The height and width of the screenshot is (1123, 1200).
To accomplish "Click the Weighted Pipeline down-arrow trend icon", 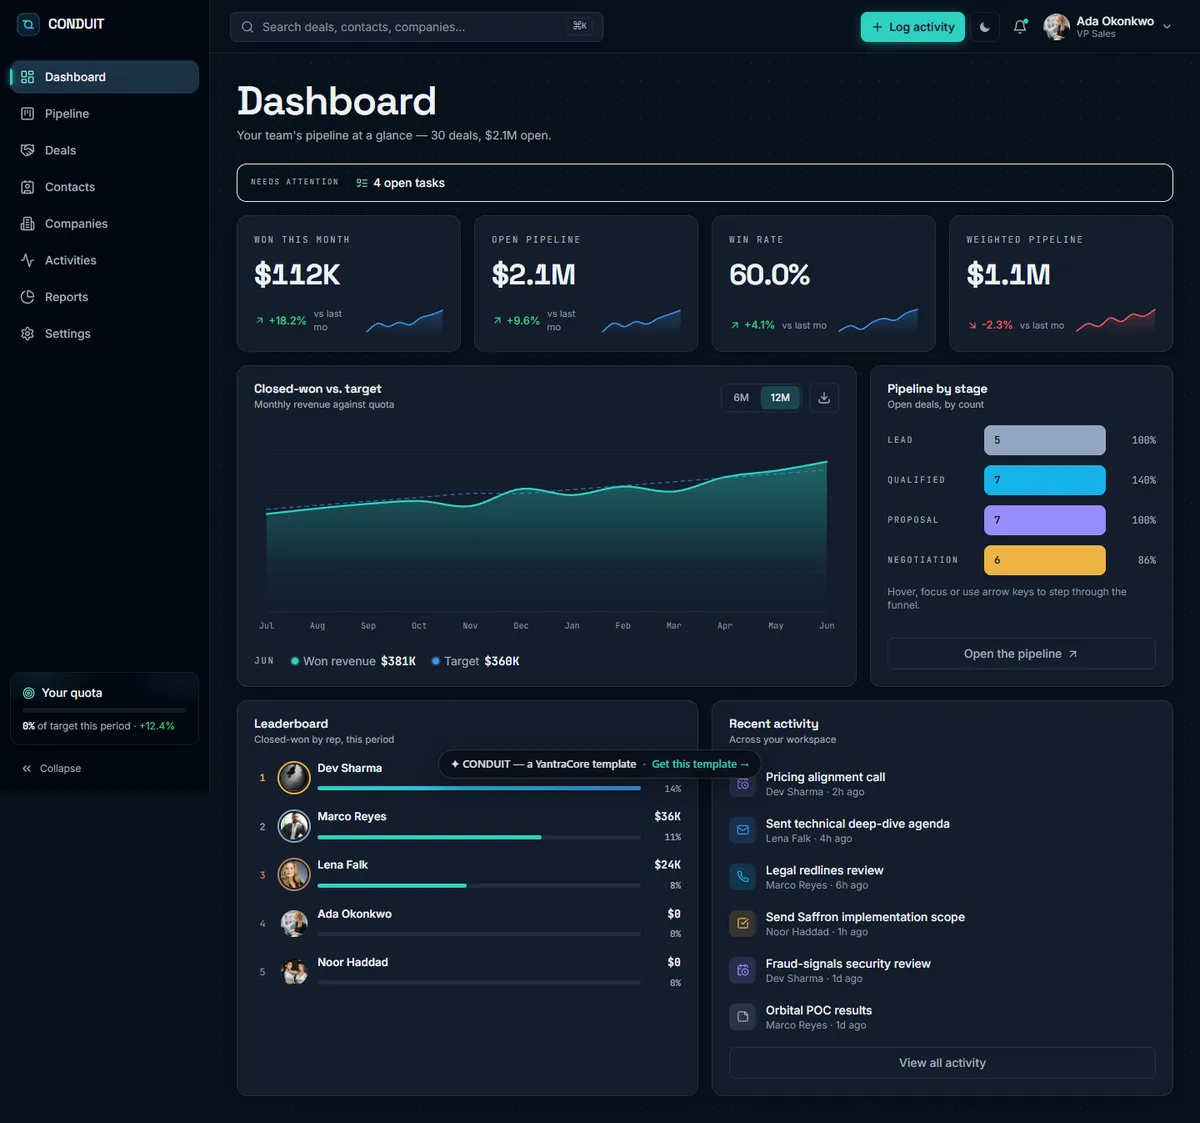I will coord(972,325).
